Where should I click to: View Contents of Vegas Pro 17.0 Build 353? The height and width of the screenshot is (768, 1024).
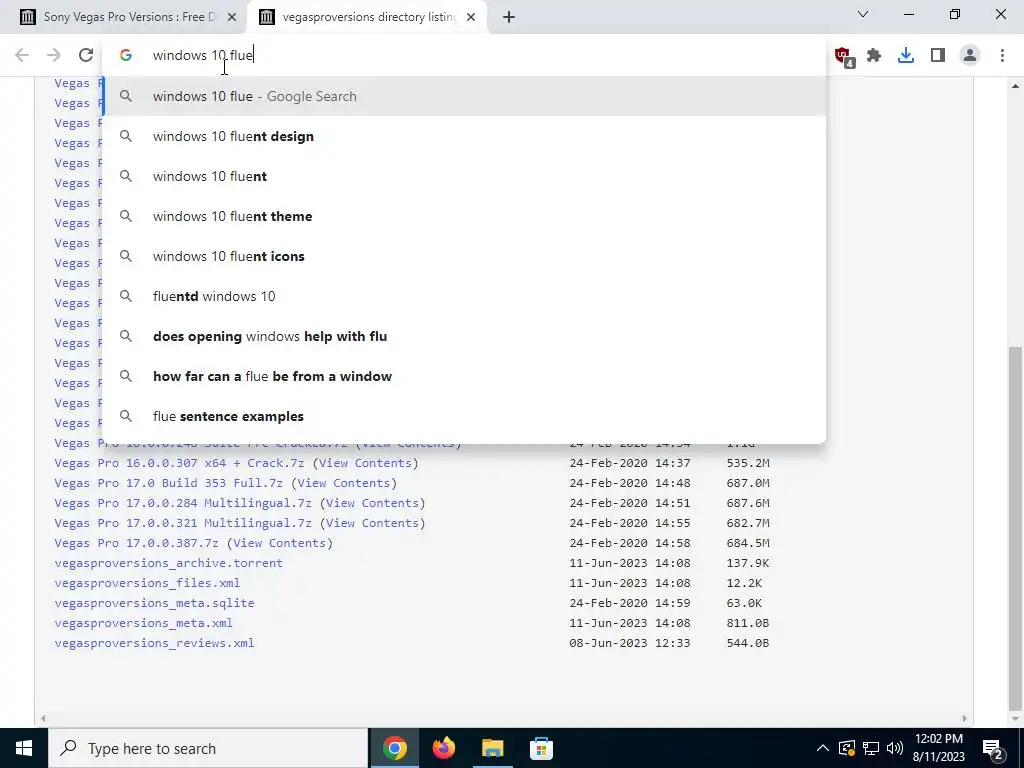tap(344, 483)
